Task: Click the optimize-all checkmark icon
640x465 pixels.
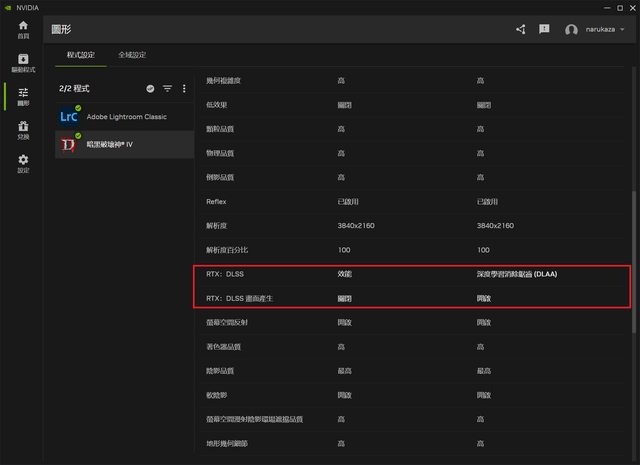Action: point(150,89)
